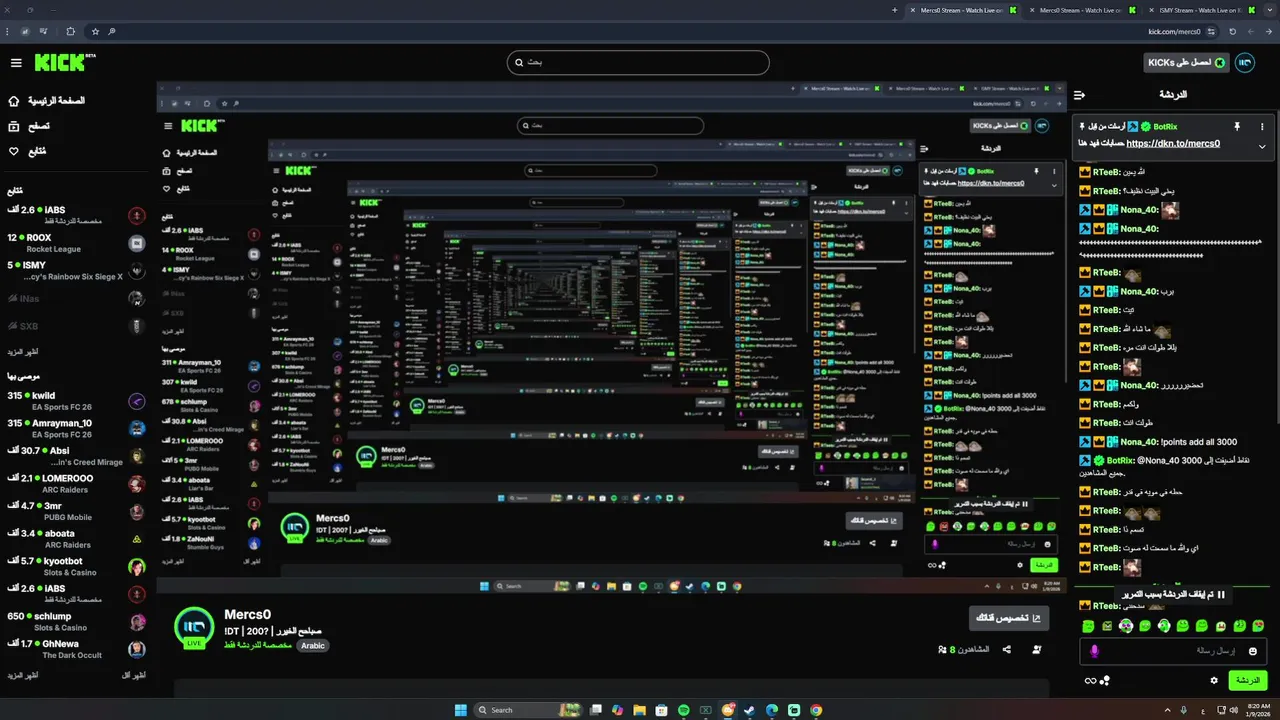Image resolution: width=1280 pixels, height=720 pixels.
Task: Reload the page via browser refresh icon
Action: coord(1233,32)
